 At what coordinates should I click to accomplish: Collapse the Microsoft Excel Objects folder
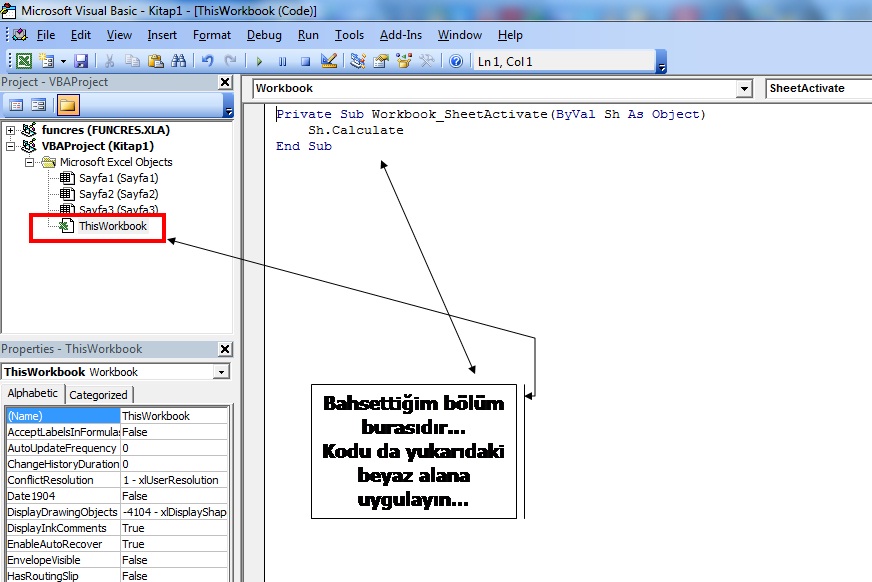click(29, 162)
